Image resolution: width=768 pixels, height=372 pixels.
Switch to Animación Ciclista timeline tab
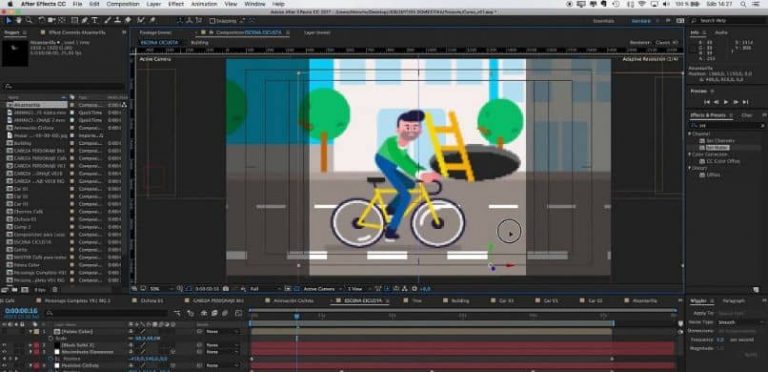click(293, 301)
